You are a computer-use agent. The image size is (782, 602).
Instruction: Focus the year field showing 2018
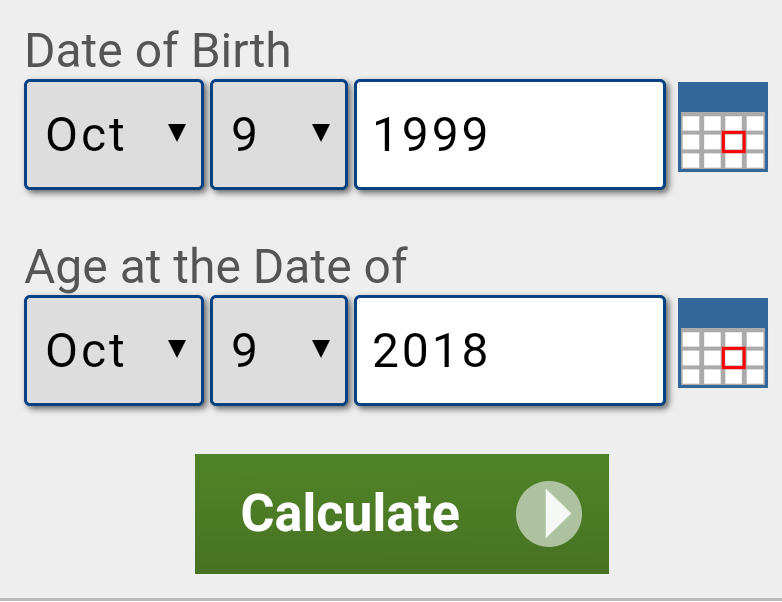click(509, 350)
